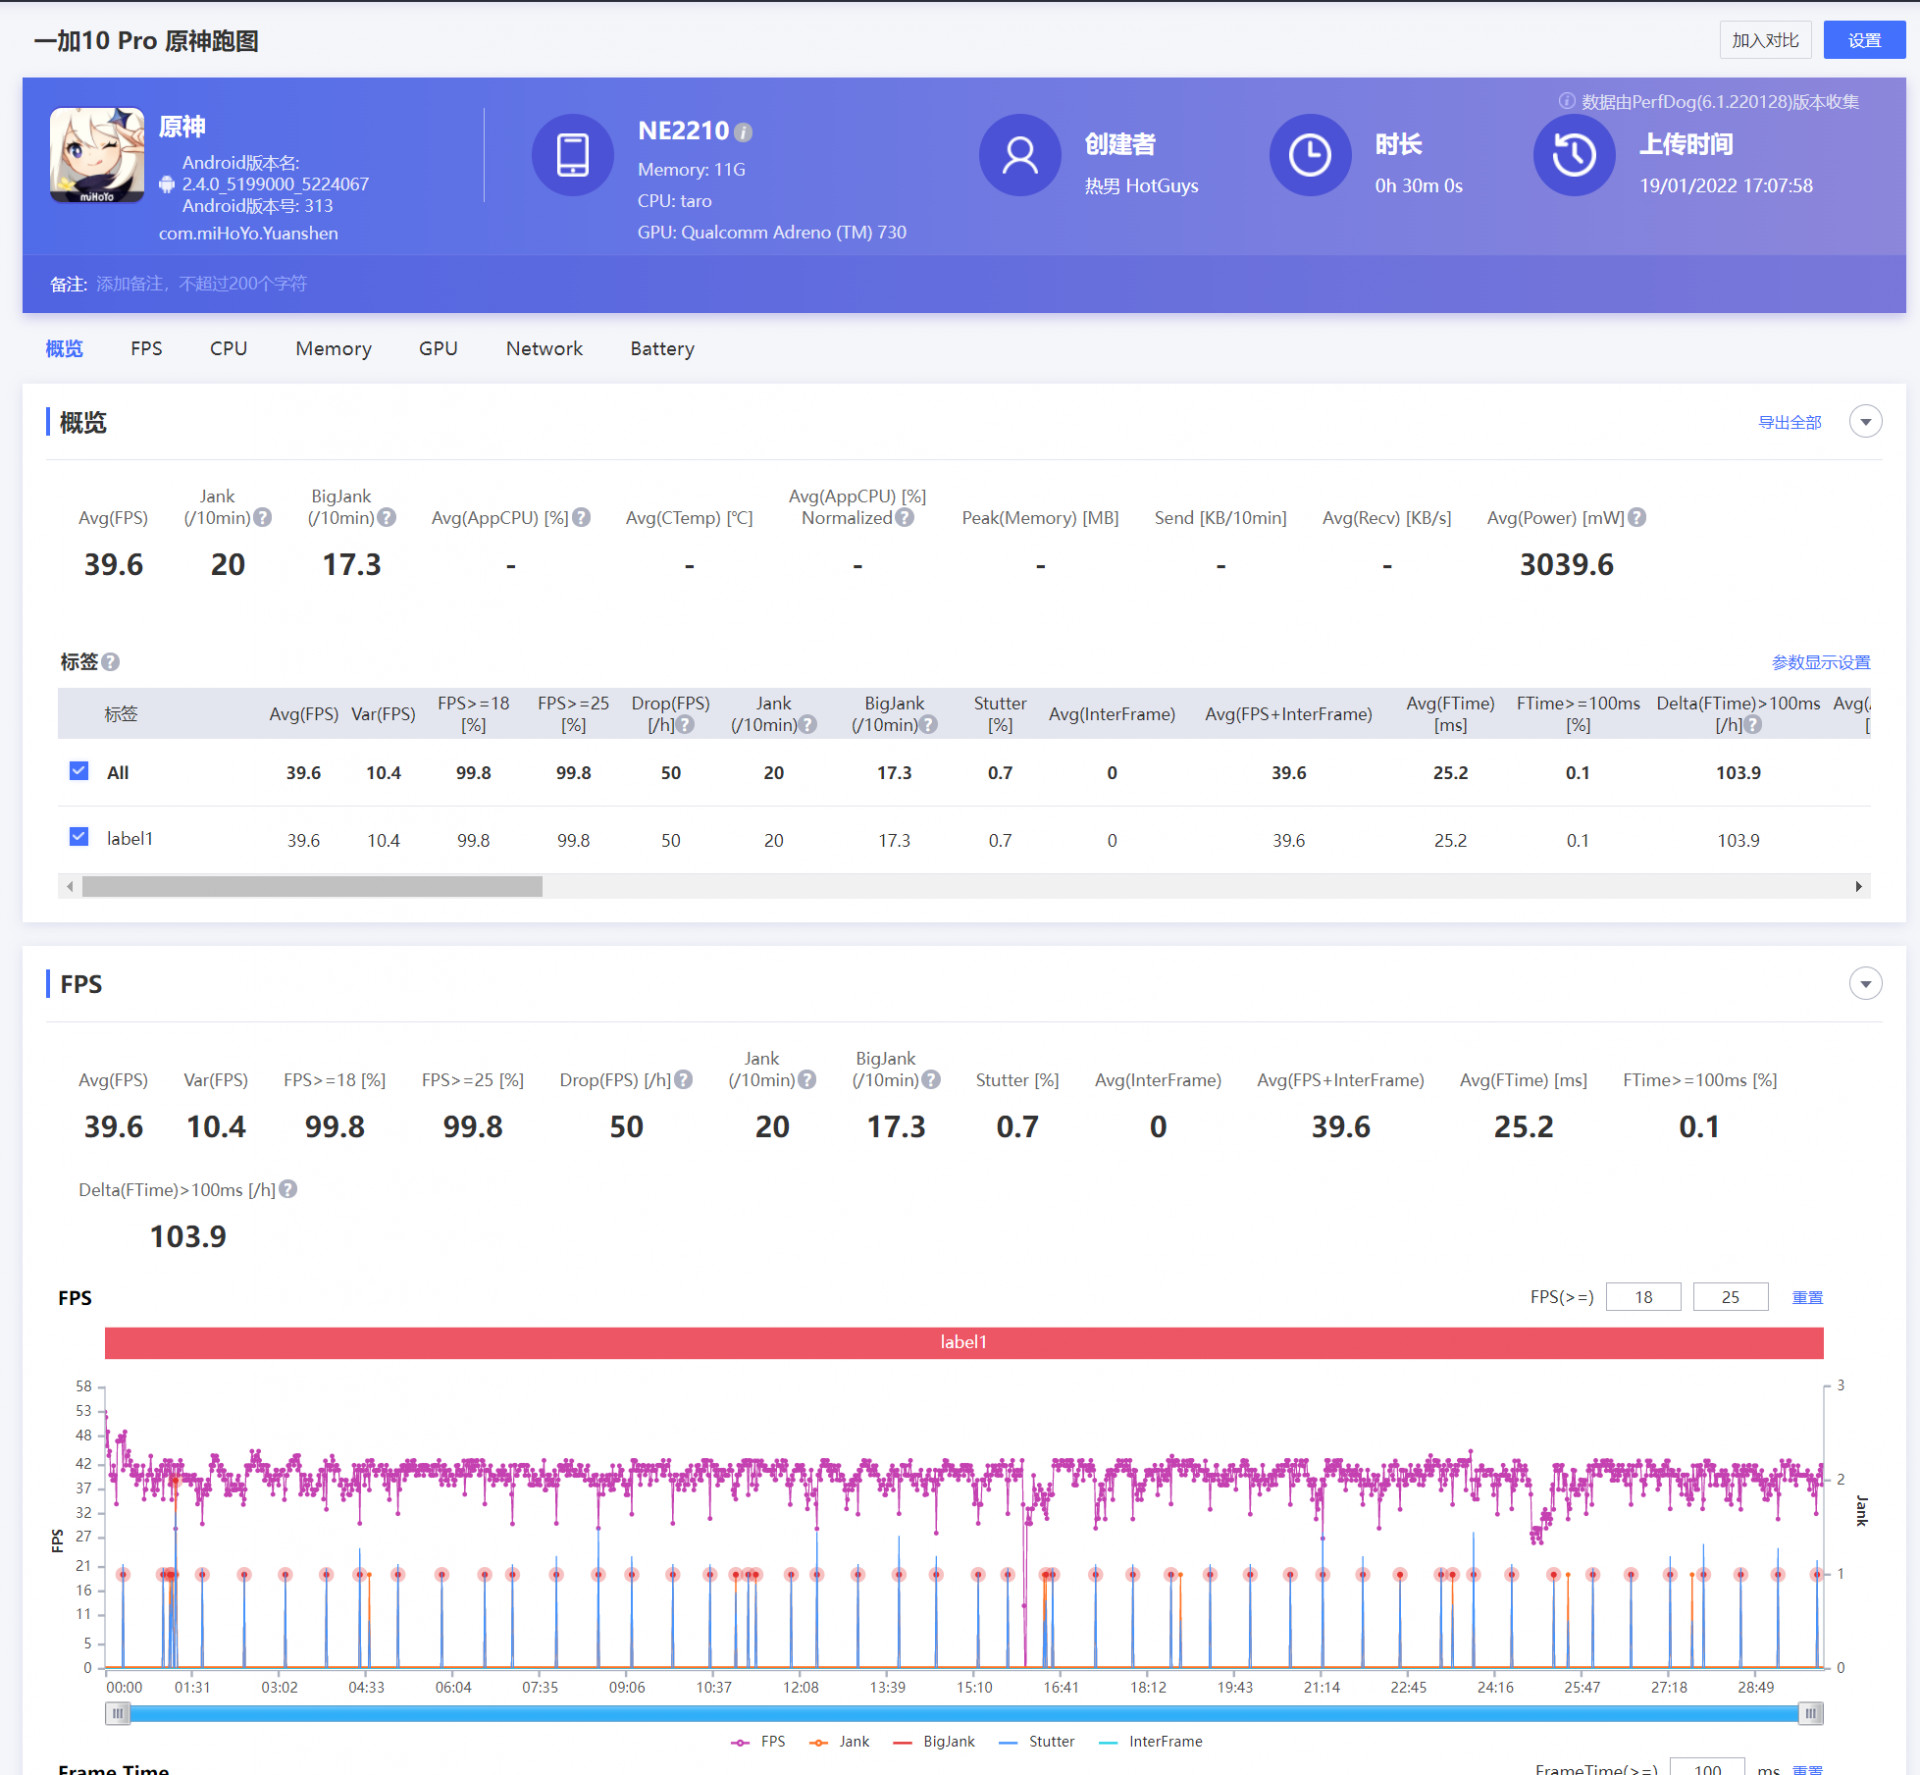Collapse the FPS section with arrow
This screenshot has height=1775, width=1920.
click(x=1865, y=984)
